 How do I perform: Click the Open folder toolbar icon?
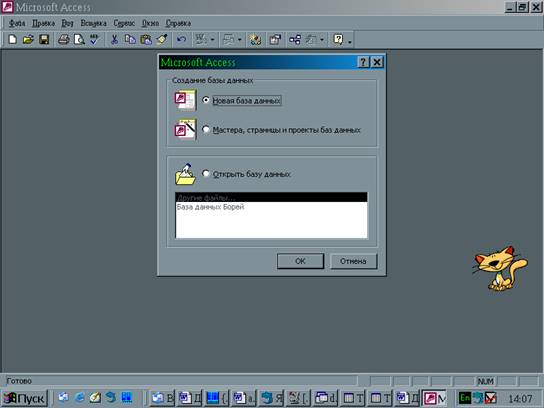coord(28,40)
